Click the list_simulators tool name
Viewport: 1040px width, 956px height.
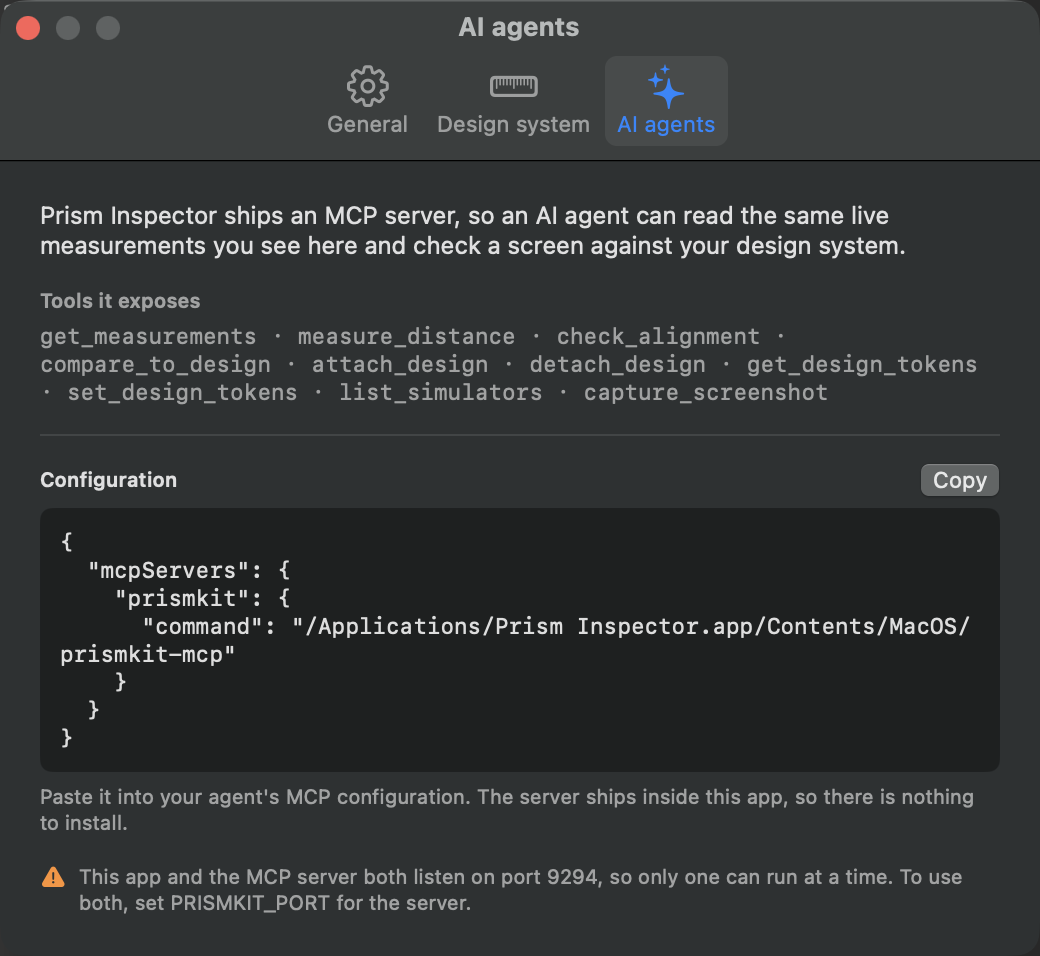tap(440, 393)
